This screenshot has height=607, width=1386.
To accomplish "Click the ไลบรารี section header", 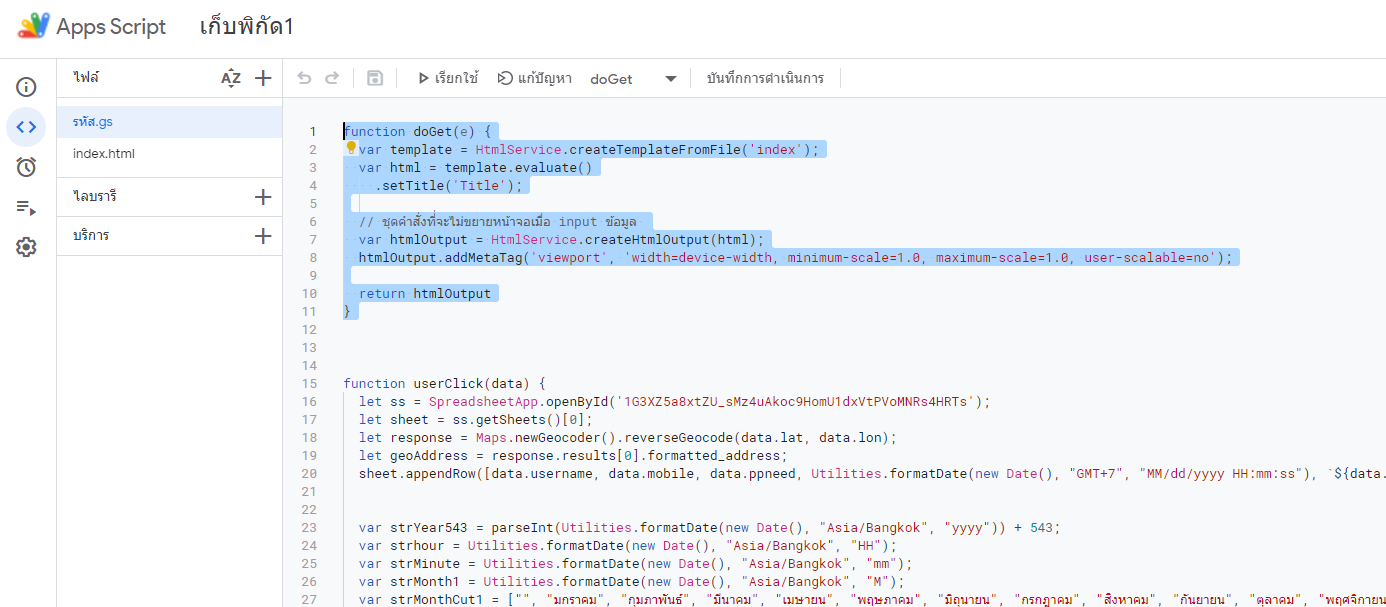I will click(95, 197).
